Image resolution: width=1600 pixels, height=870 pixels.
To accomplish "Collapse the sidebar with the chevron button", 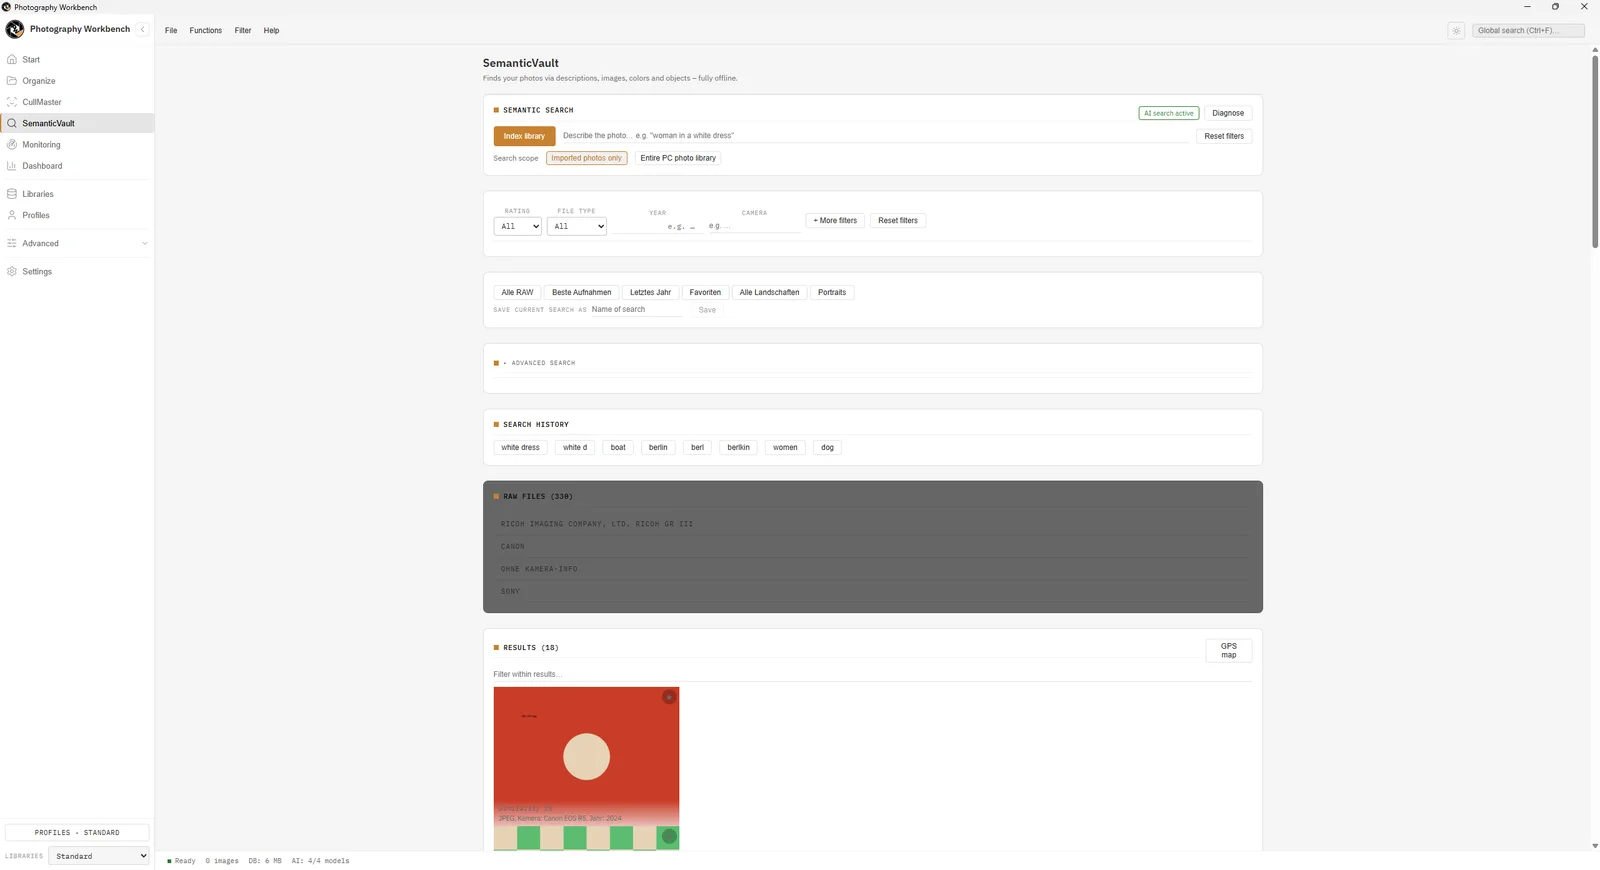I will (143, 30).
